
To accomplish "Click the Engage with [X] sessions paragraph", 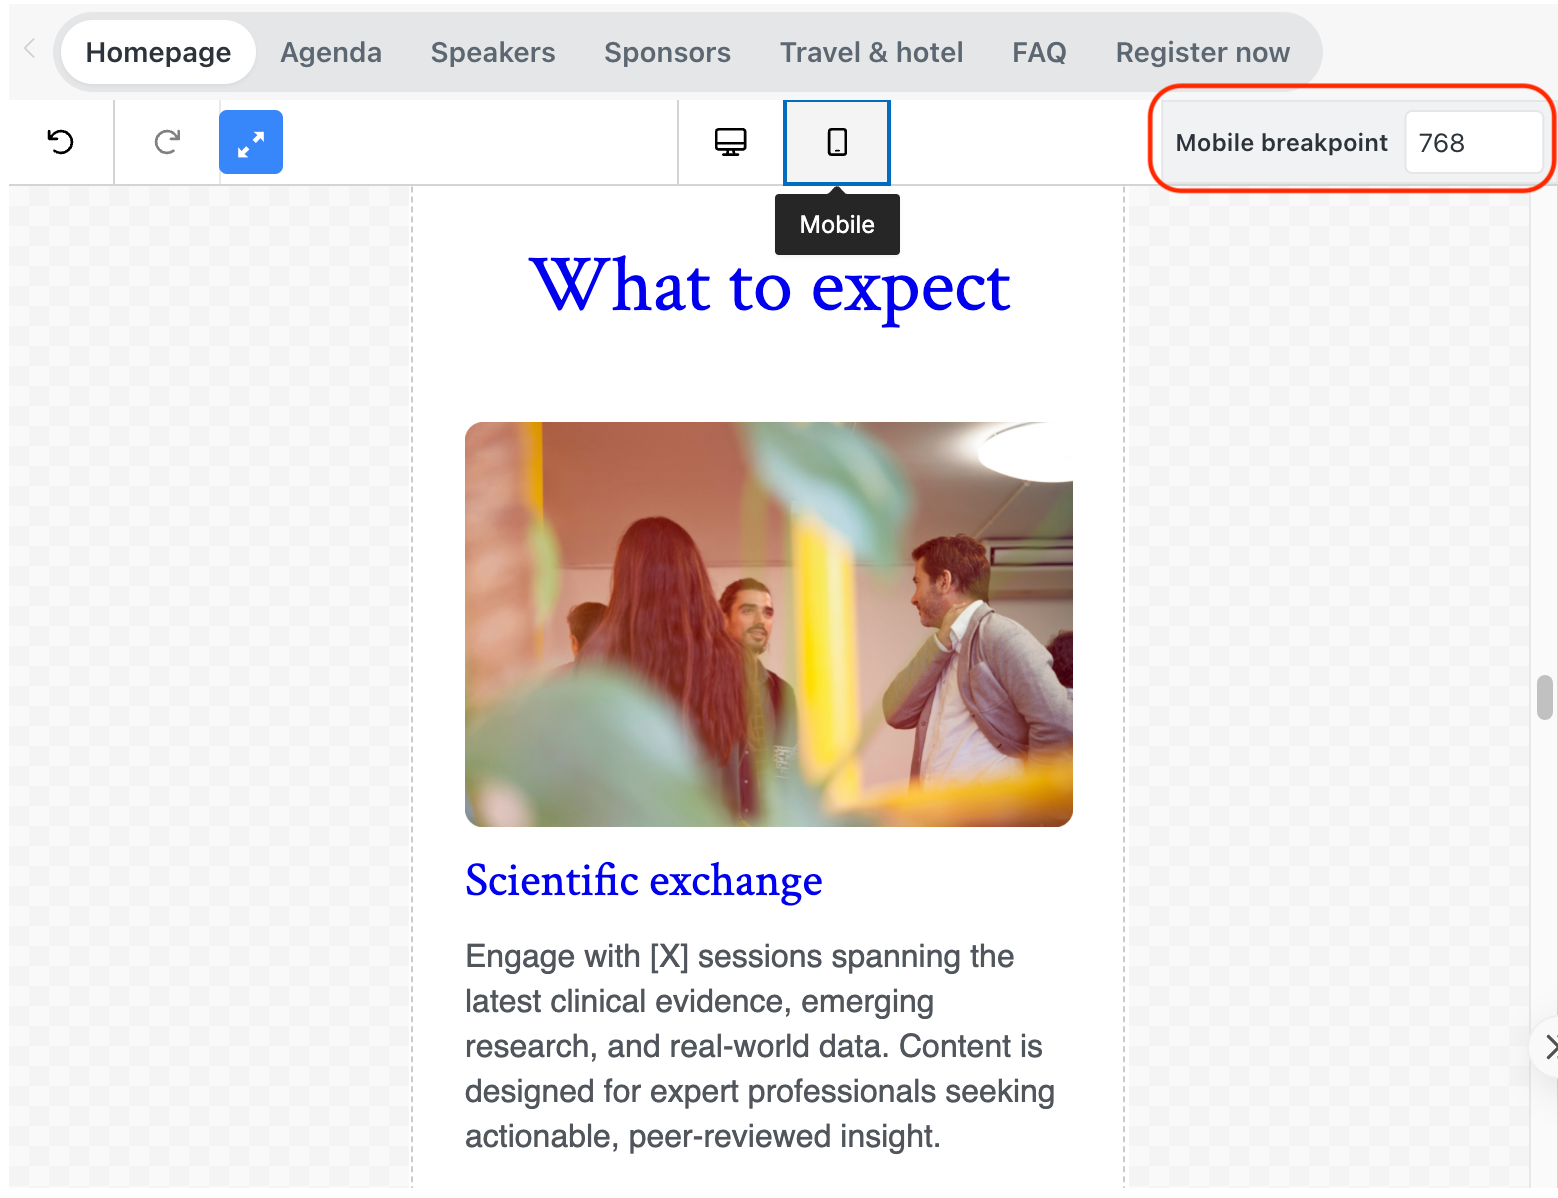I will (x=760, y=1046).
